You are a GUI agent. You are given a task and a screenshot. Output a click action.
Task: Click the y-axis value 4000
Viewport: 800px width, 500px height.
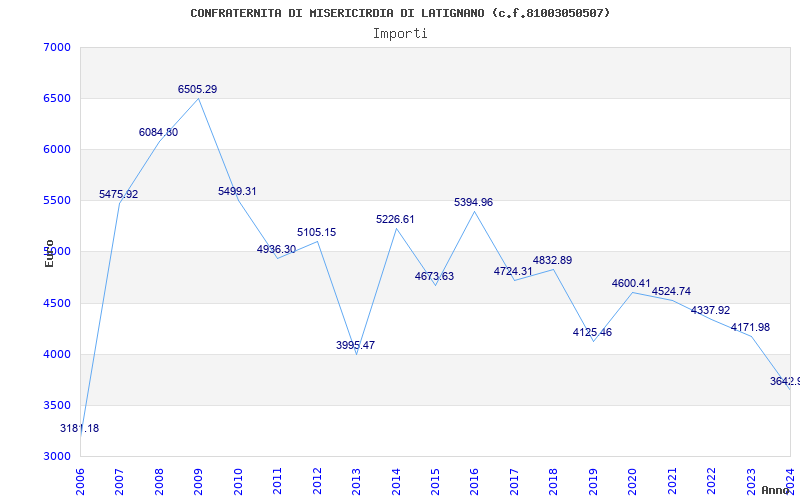click(x=57, y=355)
